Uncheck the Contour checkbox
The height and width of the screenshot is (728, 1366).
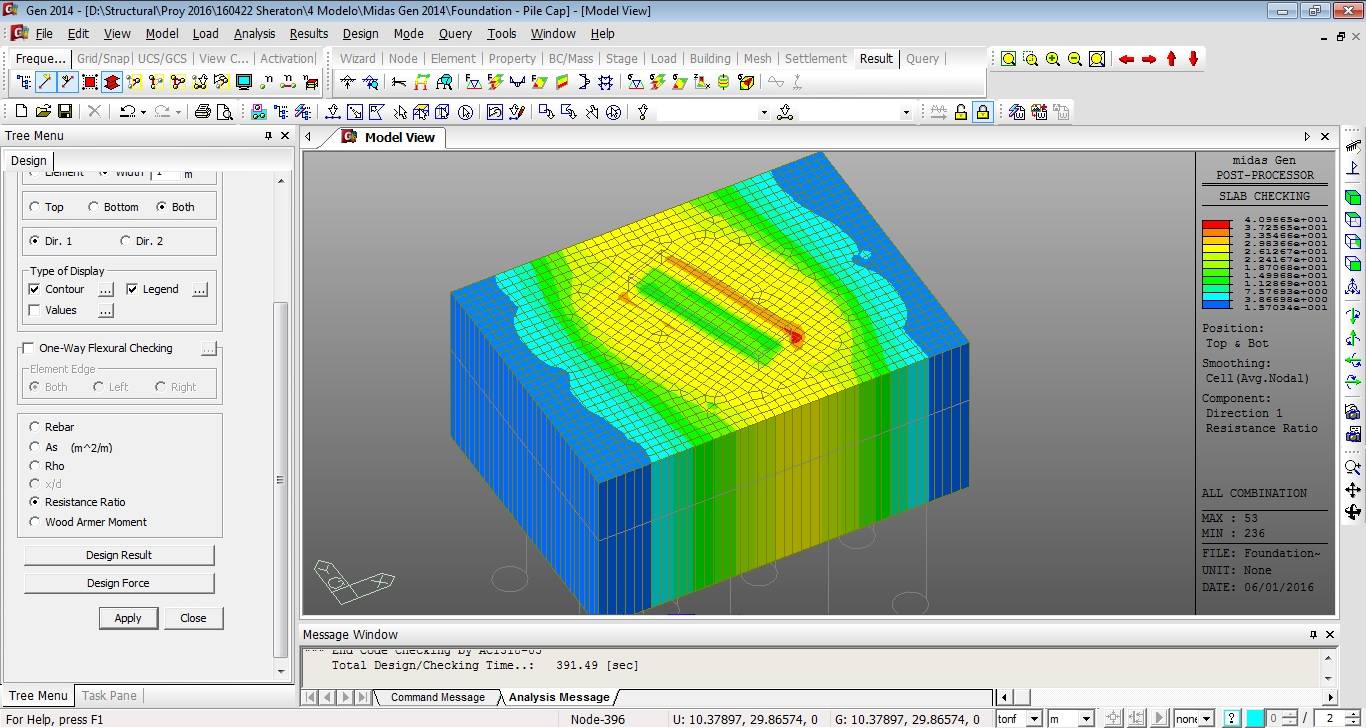tap(35, 289)
